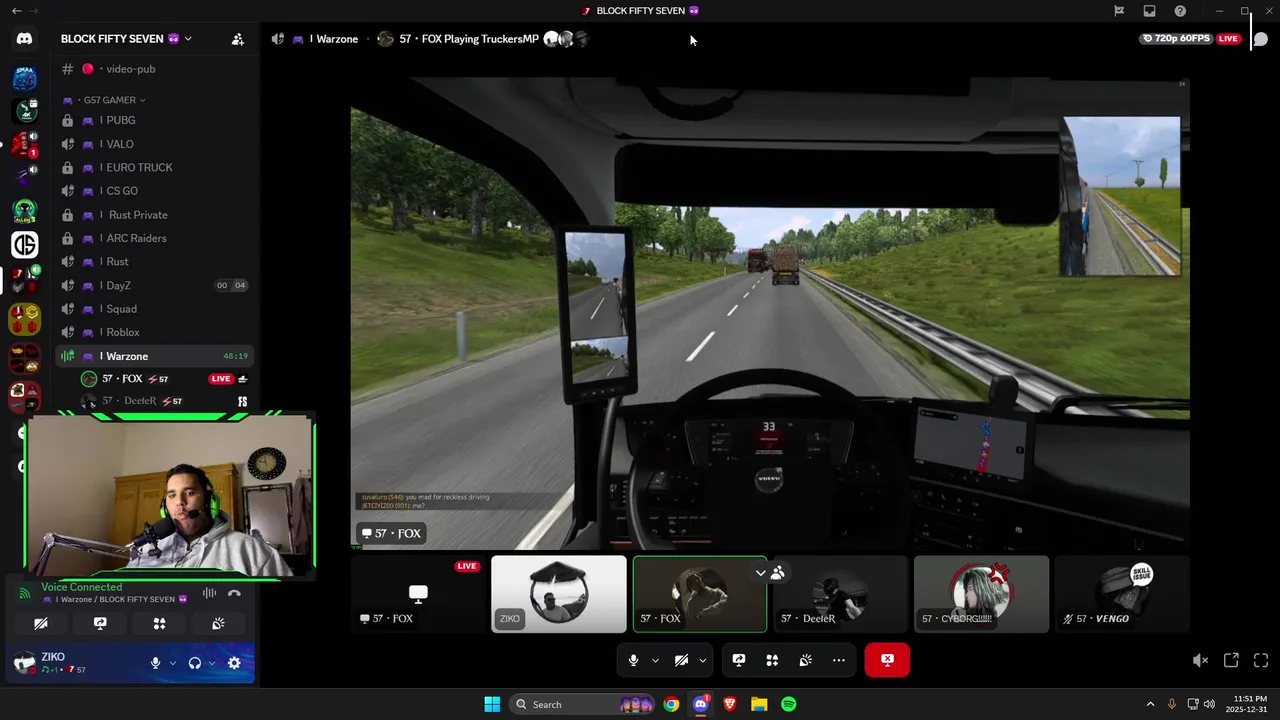Click the flag icon in the title bar

[x=1119, y=11]
